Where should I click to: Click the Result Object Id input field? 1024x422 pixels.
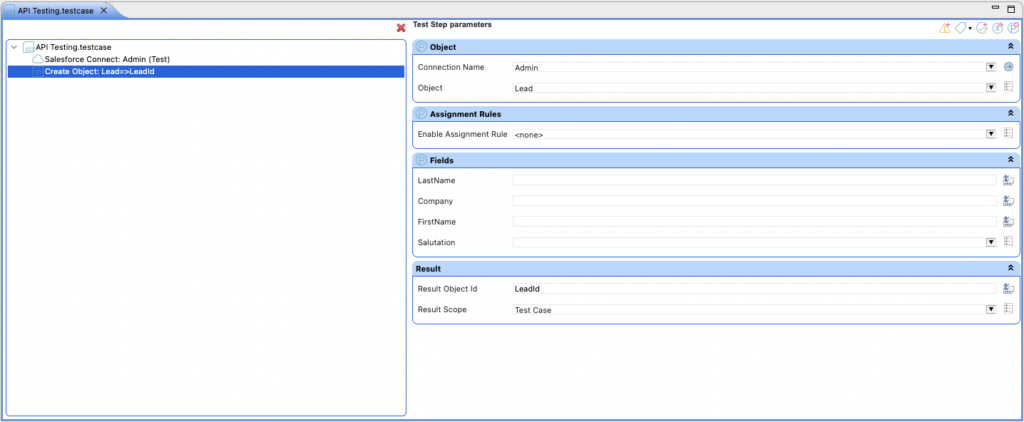(754, 288)
